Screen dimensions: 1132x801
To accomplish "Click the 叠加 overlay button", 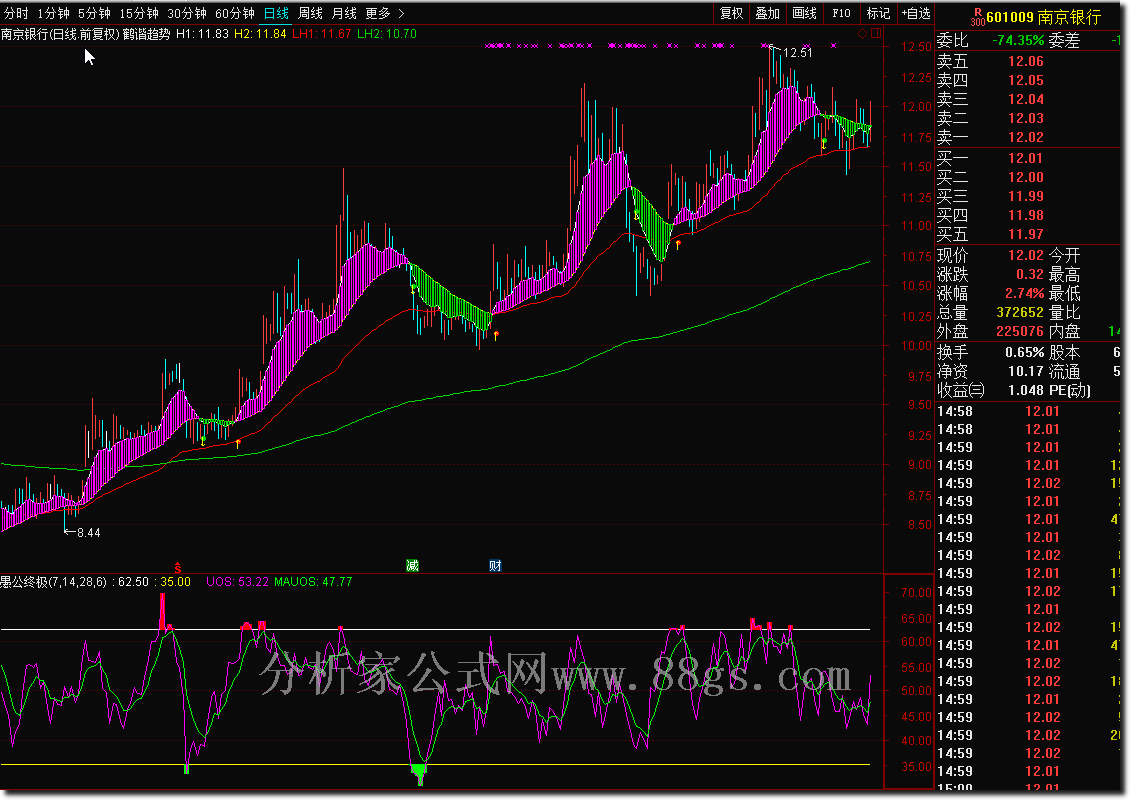I will click(767, 13).
